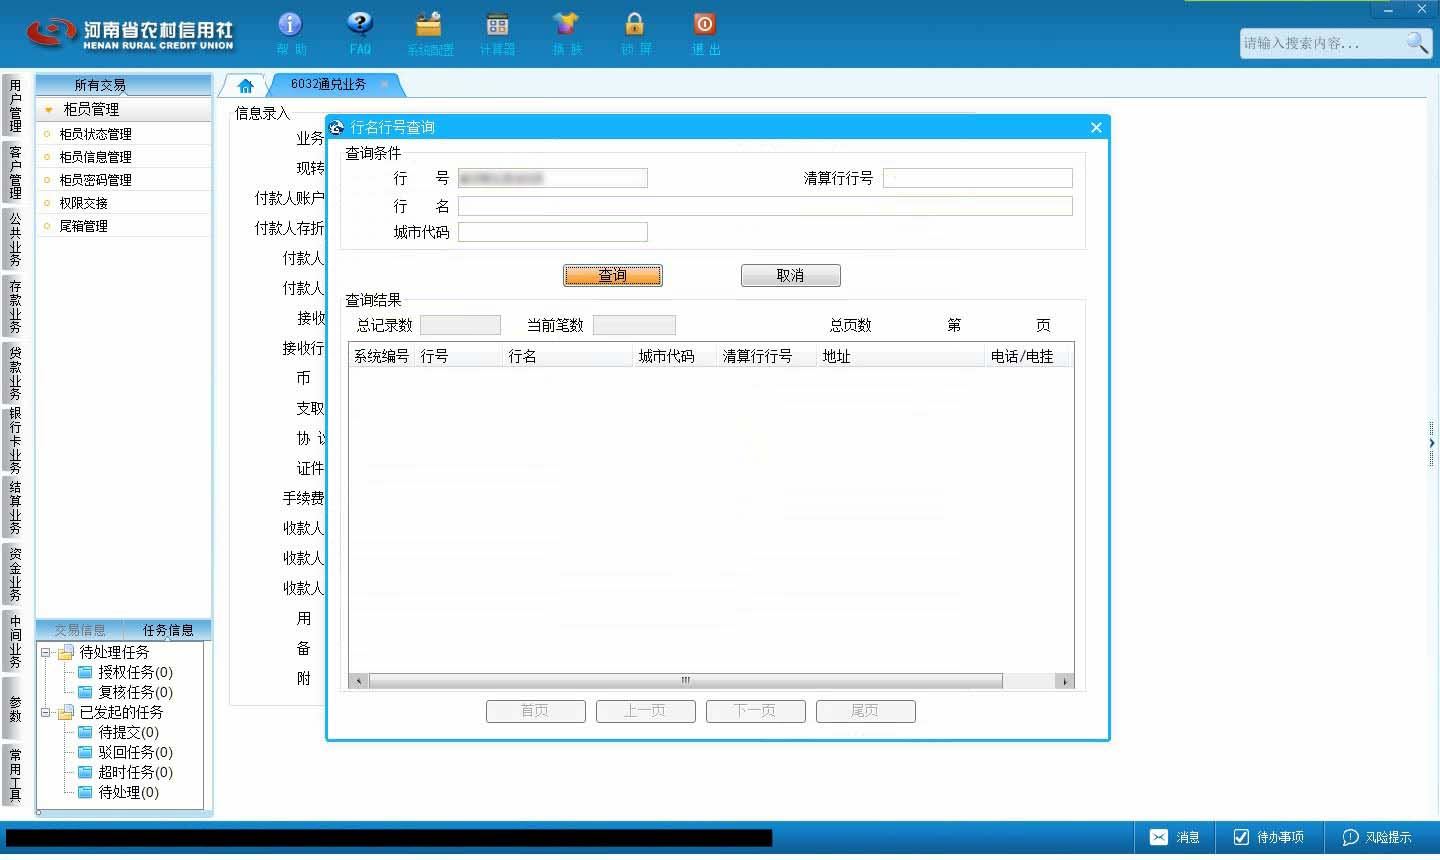The image size is (1440, 860).
Task: Open the 银行卡业务 vertical tab
Action: click(x=14, y=439)
